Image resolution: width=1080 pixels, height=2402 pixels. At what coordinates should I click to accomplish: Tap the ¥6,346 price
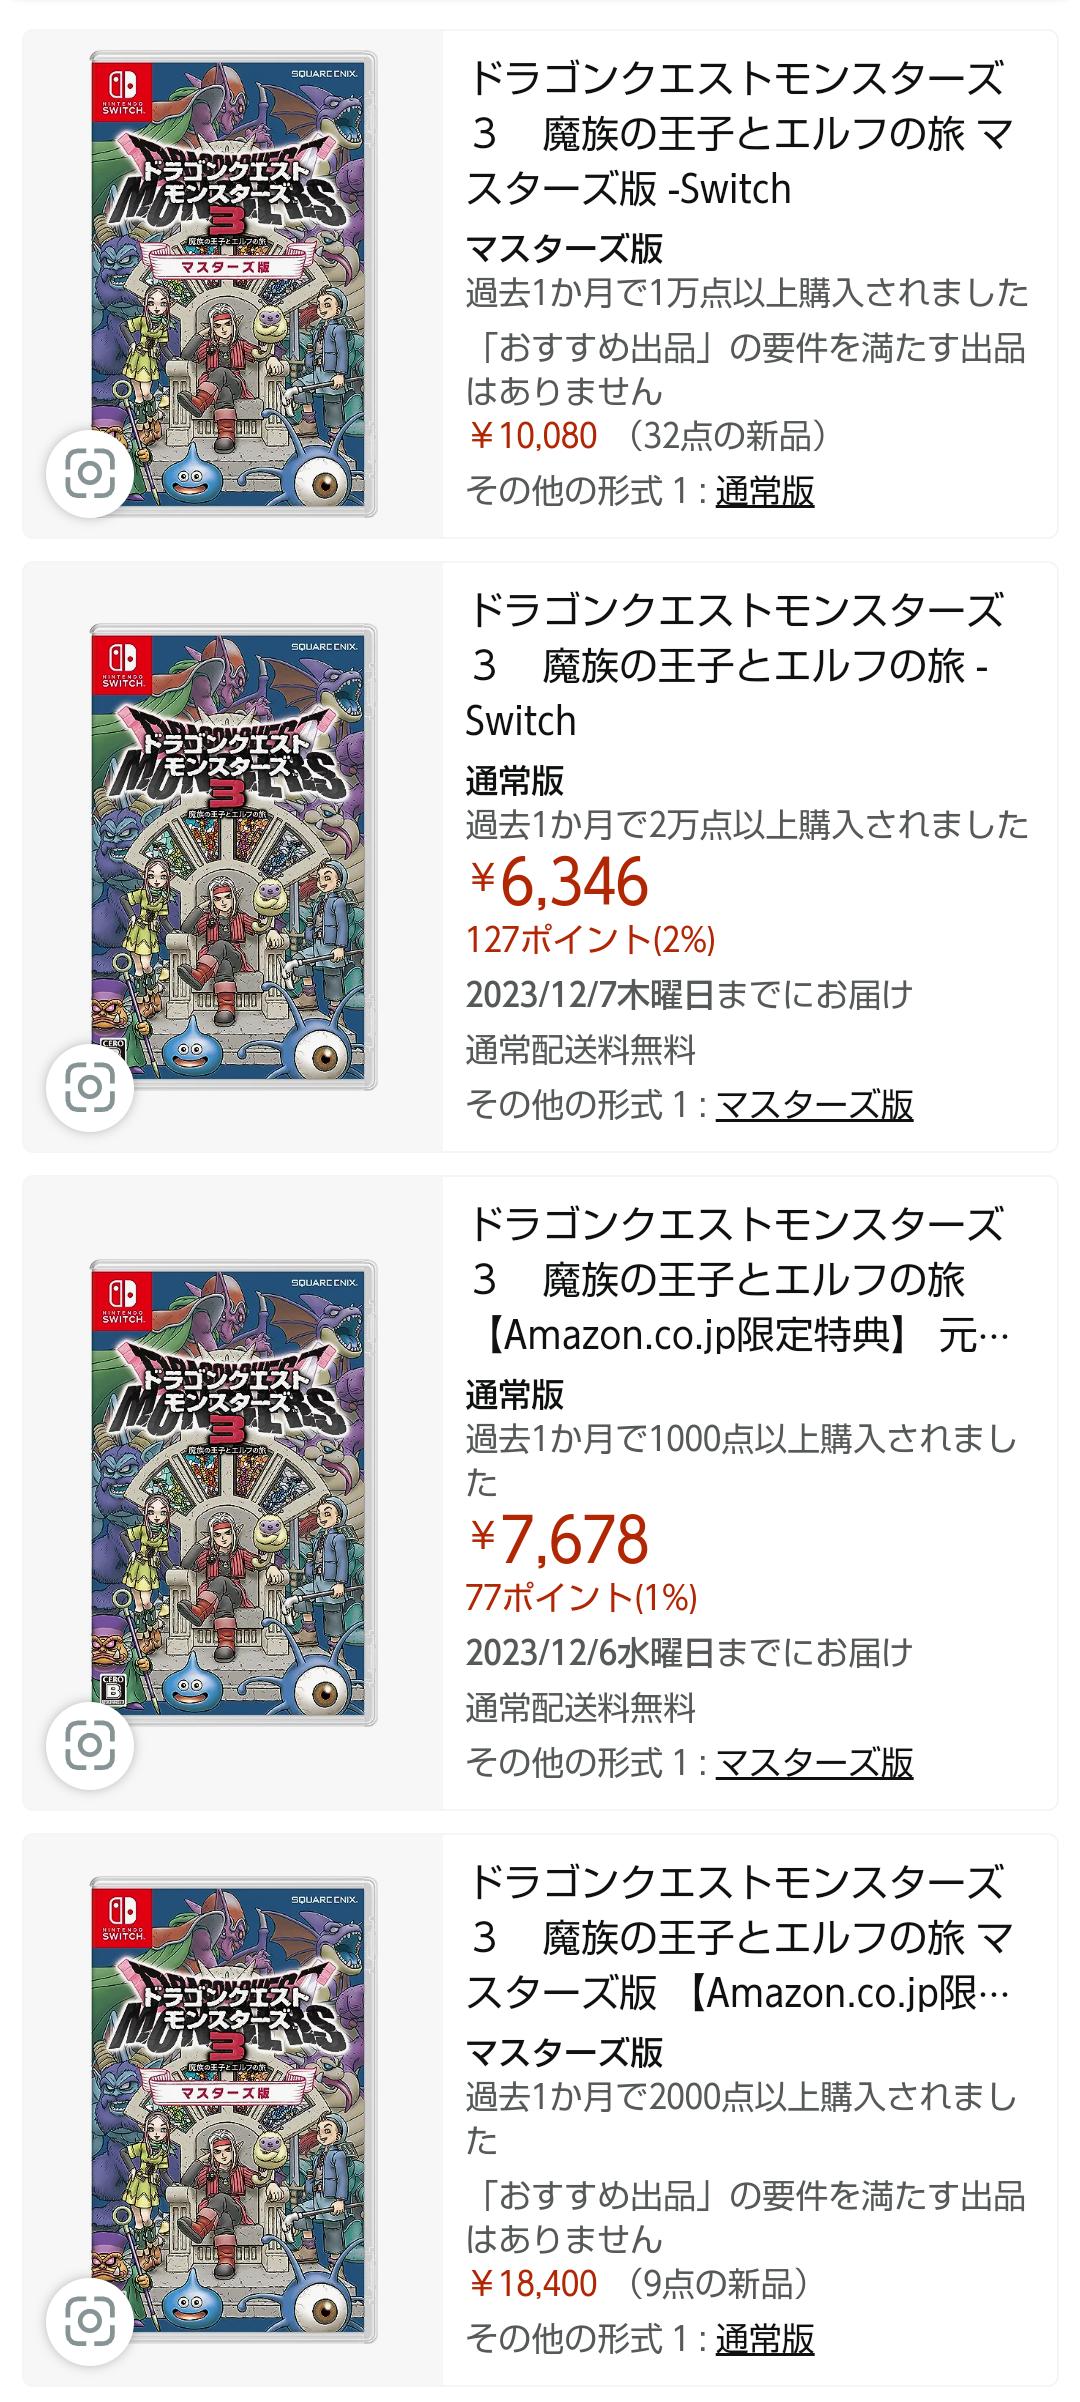click(559, 882)
